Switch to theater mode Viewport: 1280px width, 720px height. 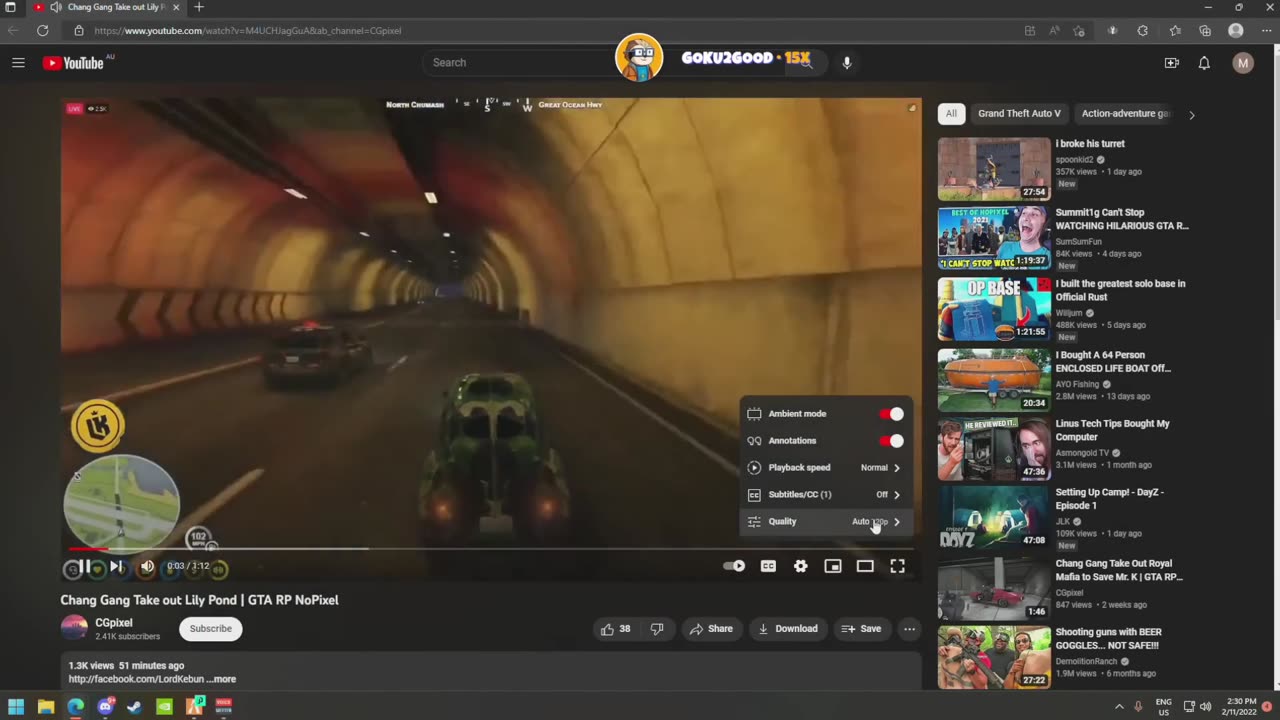[x=865, y=566]
